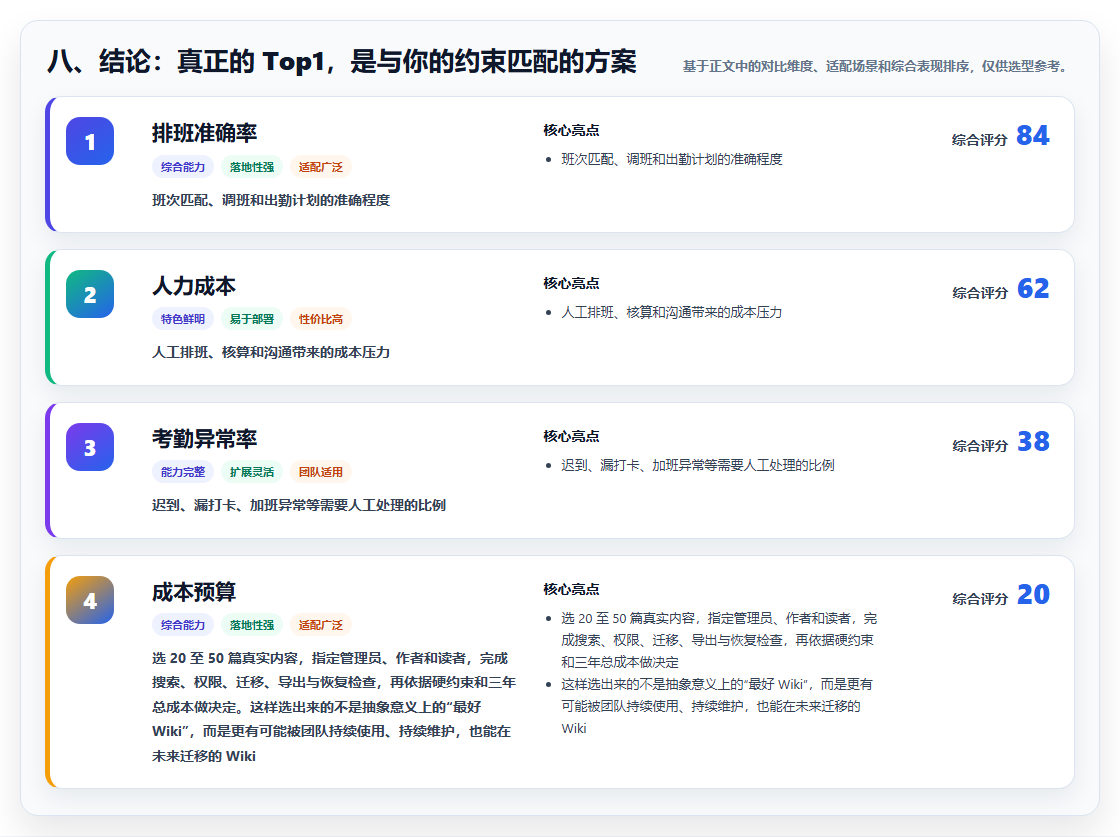Click 综合评分 label beside score 38
1120x837 pixels.
pyautogui.click(x=979, y=446)
